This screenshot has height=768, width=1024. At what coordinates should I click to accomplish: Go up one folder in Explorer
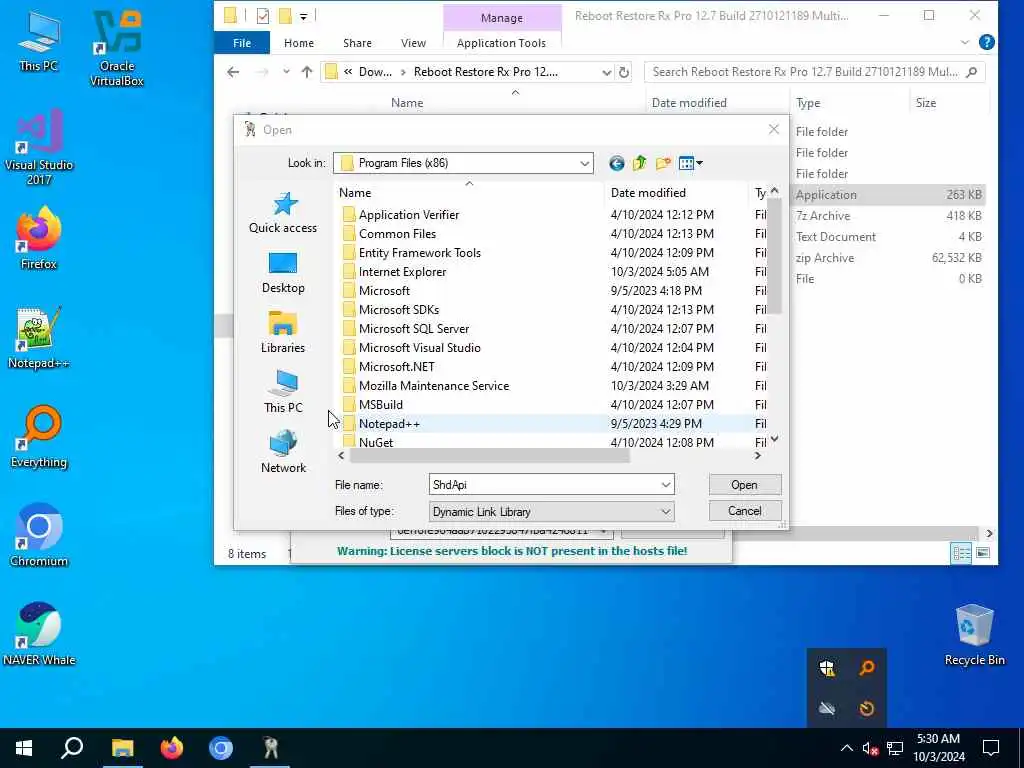click(306, 72)
